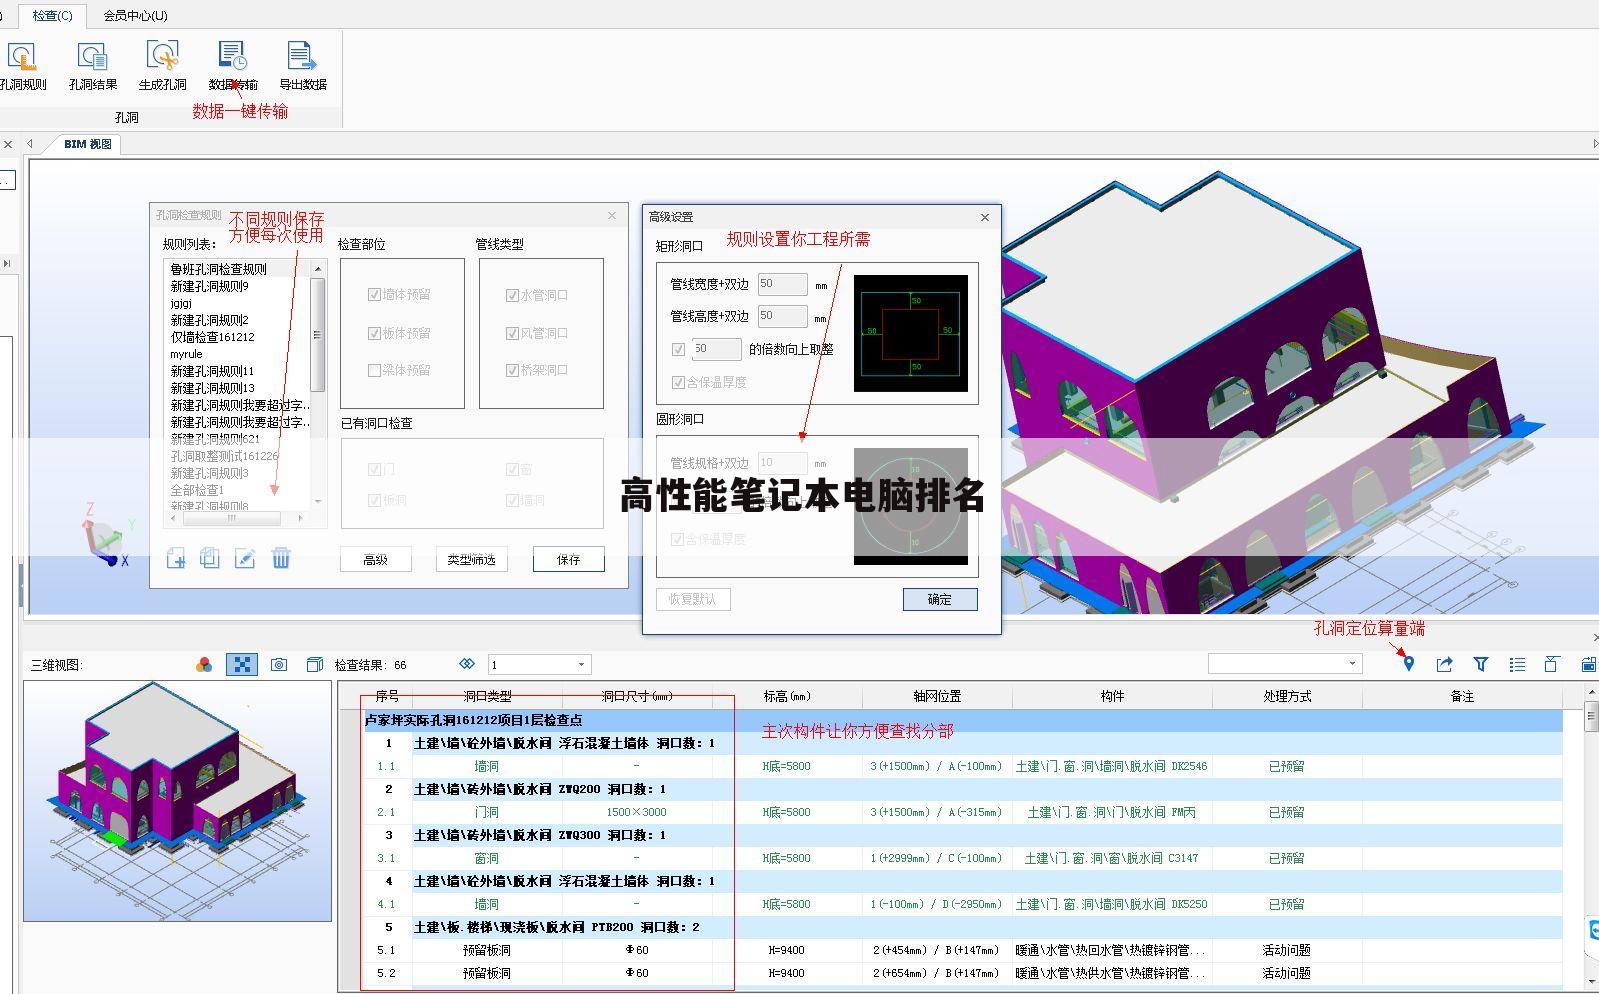Toggle the 桥架洞口 checkbox
The width and height of the screenshot is (1599, 994).
click(512, 370)
